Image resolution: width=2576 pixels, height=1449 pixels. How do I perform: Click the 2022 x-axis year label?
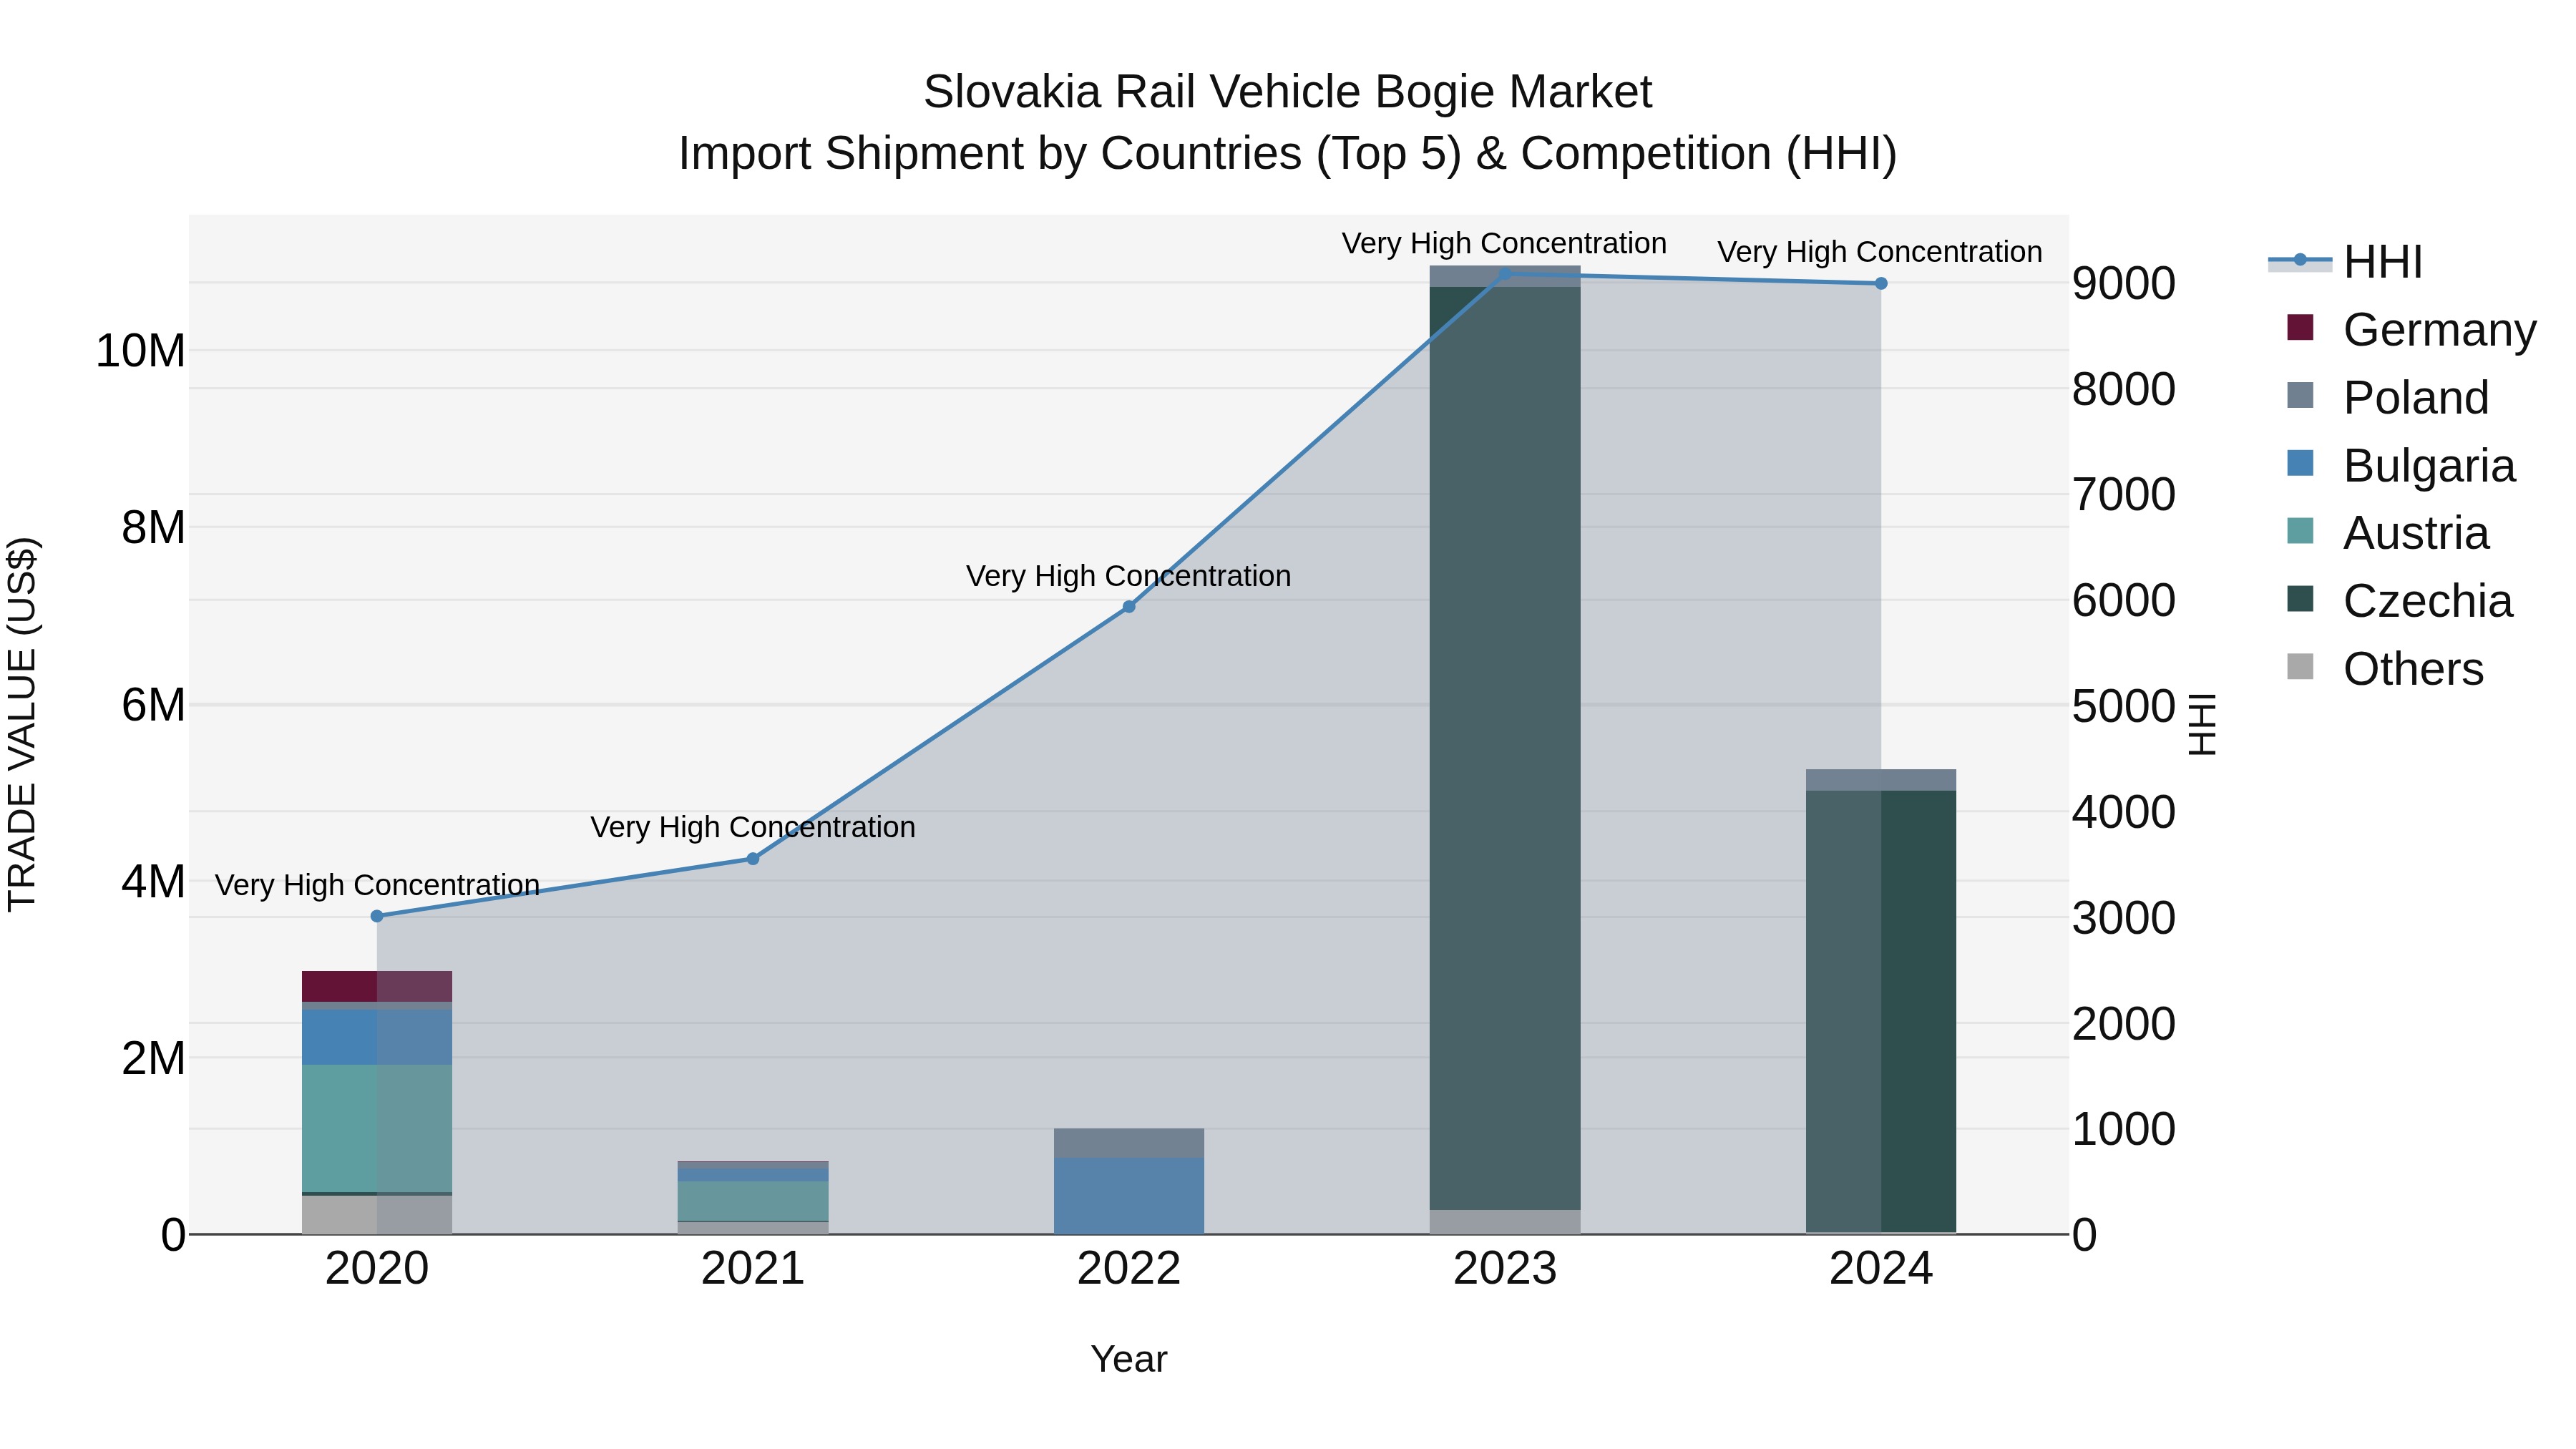pos(1129,1269)
